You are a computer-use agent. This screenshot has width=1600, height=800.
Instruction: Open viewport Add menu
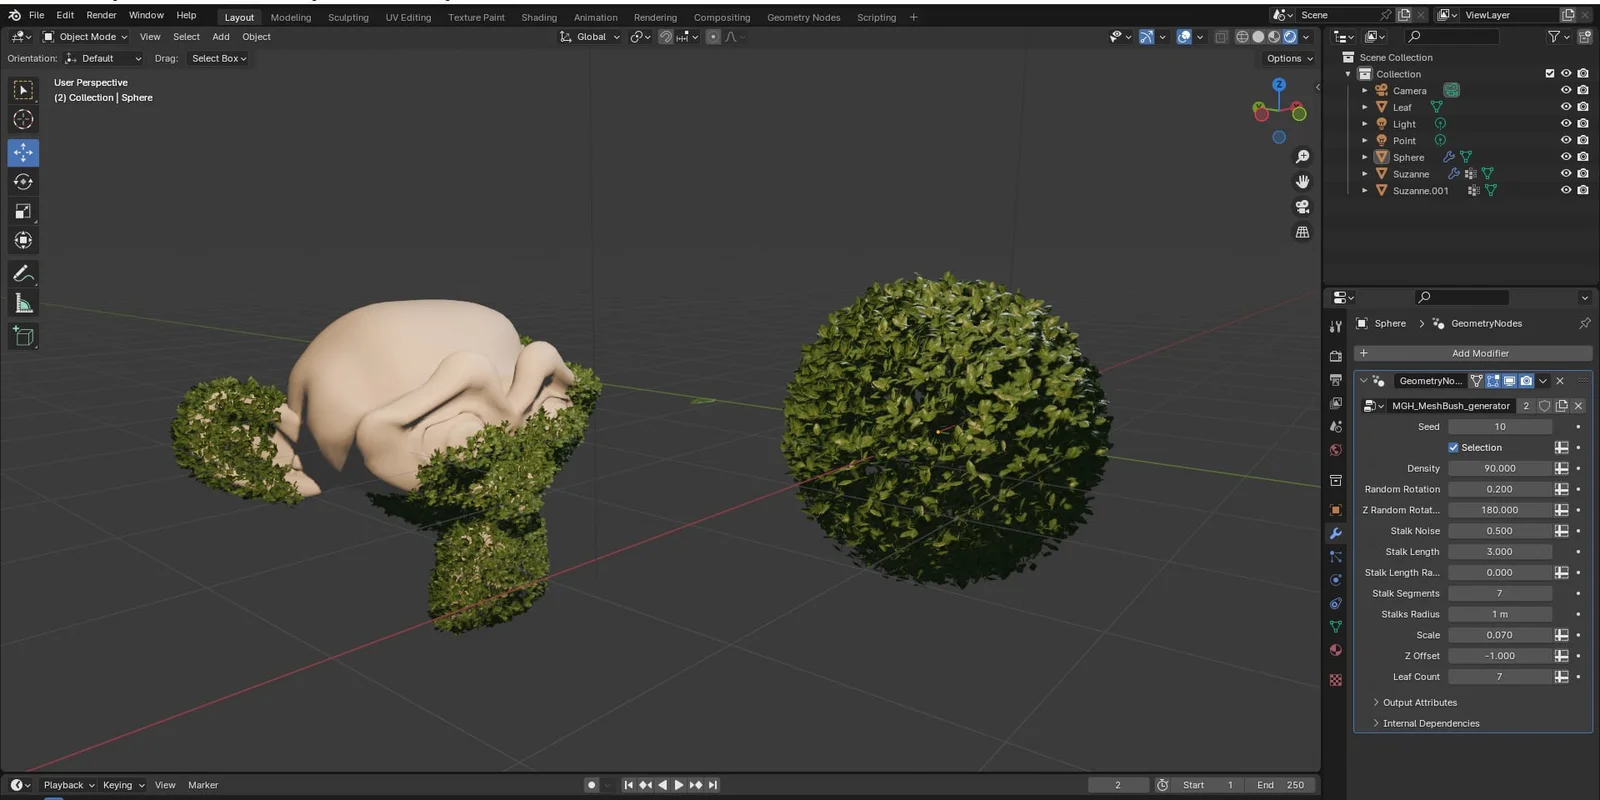pos(221,37)
